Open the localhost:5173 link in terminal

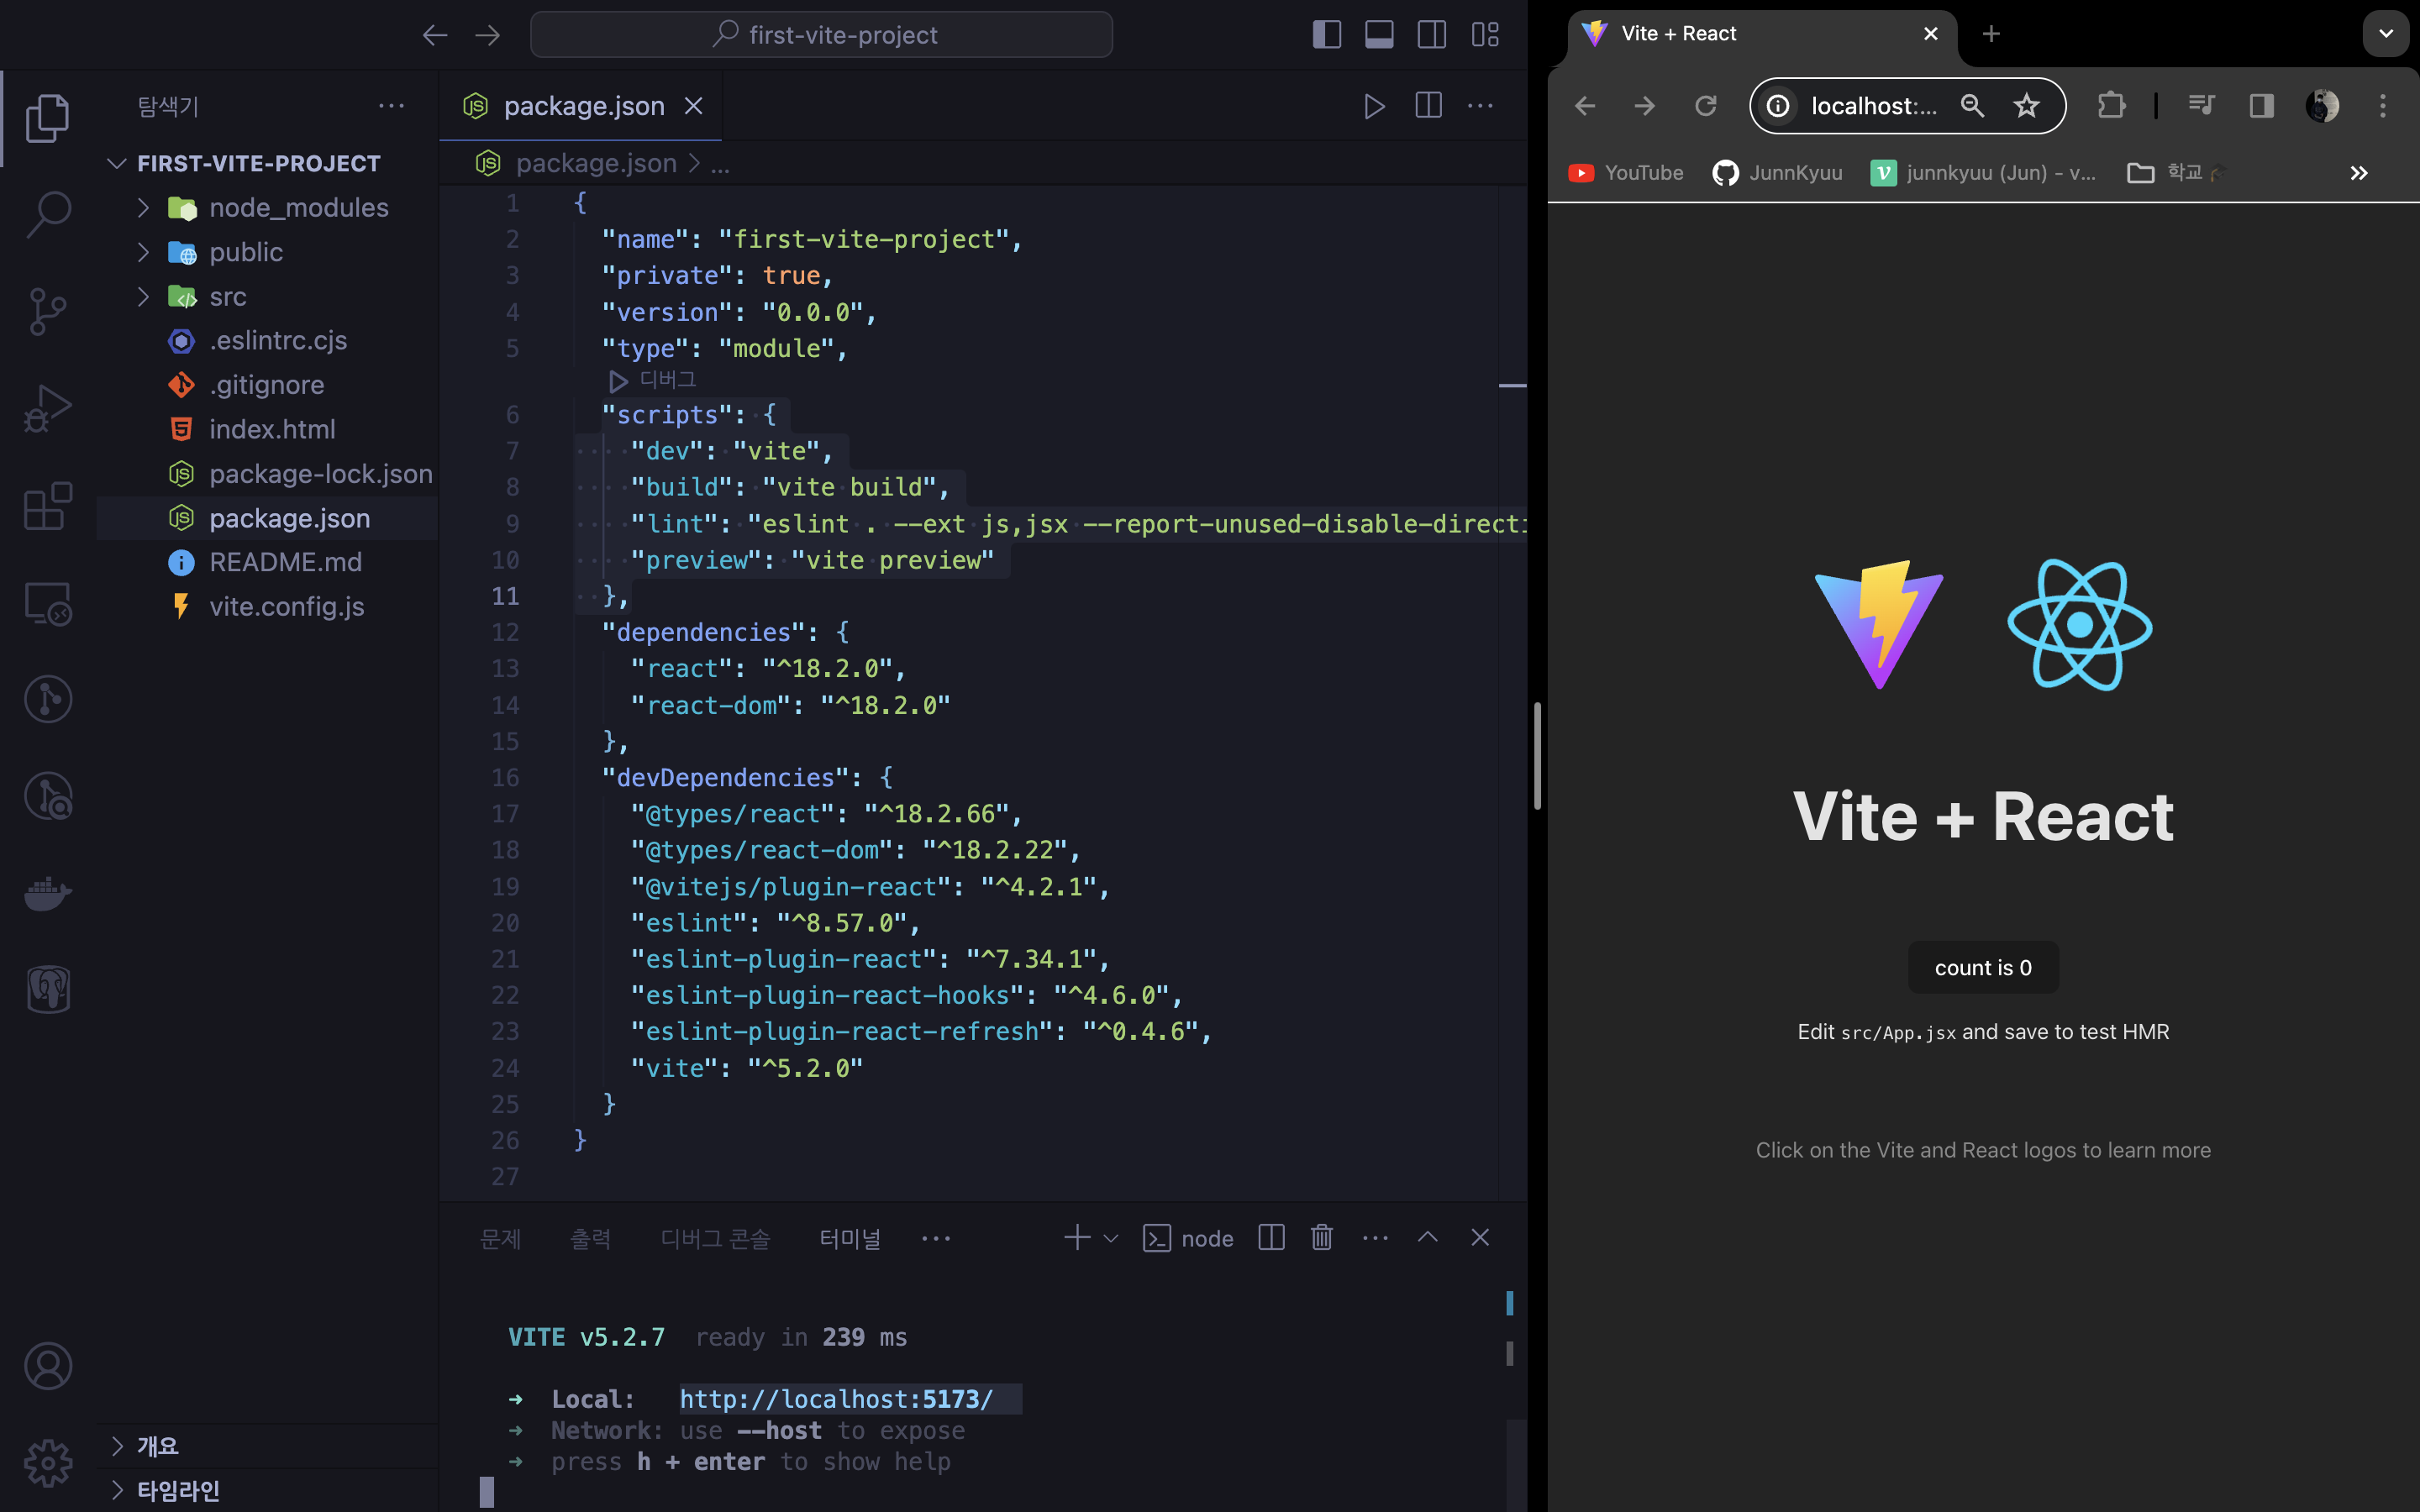pyautogui.click(x=836, y=1399)
